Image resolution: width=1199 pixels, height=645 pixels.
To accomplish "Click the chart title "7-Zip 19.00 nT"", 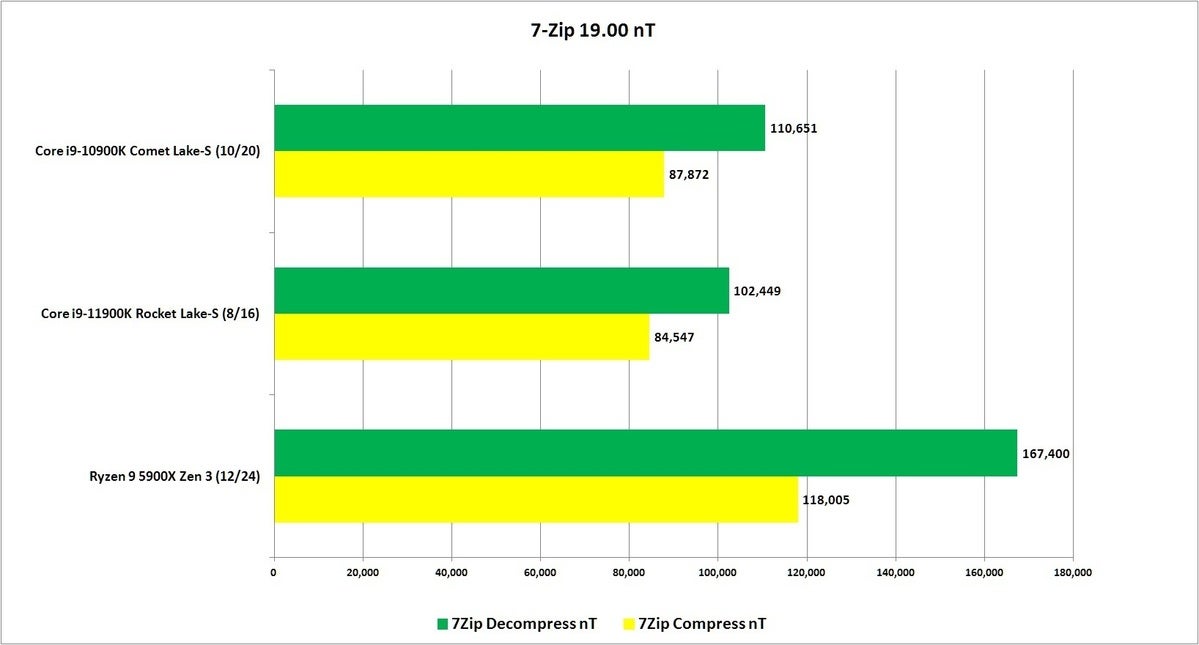I will (x=593, y=31).
